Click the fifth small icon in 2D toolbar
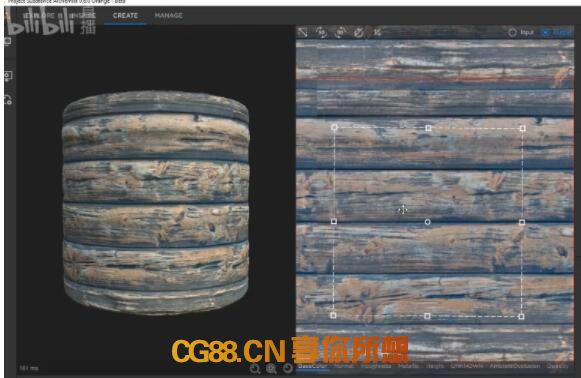This screenshot has height=378, width=581. pyautogui.click(x=377, y=33)
